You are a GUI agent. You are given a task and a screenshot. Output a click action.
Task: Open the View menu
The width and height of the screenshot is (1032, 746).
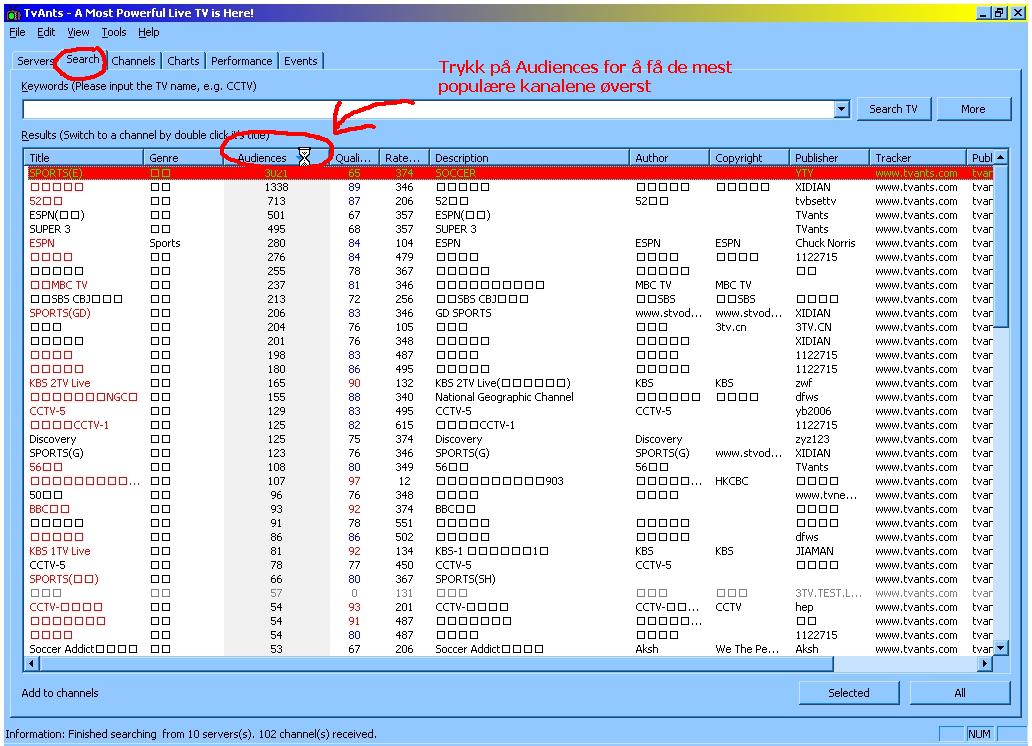[x=78, y=32]
